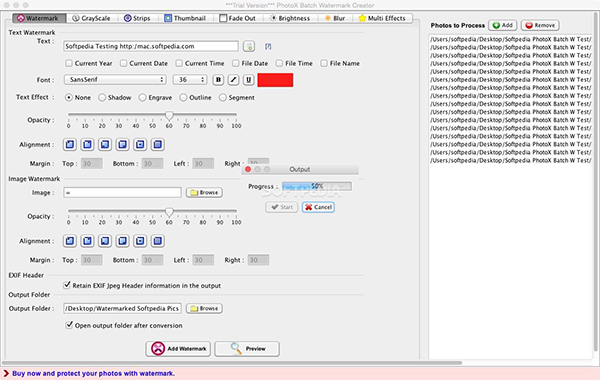
Task: Toggle bold font style
Action: pyautogui.click(x=218, y=80)
